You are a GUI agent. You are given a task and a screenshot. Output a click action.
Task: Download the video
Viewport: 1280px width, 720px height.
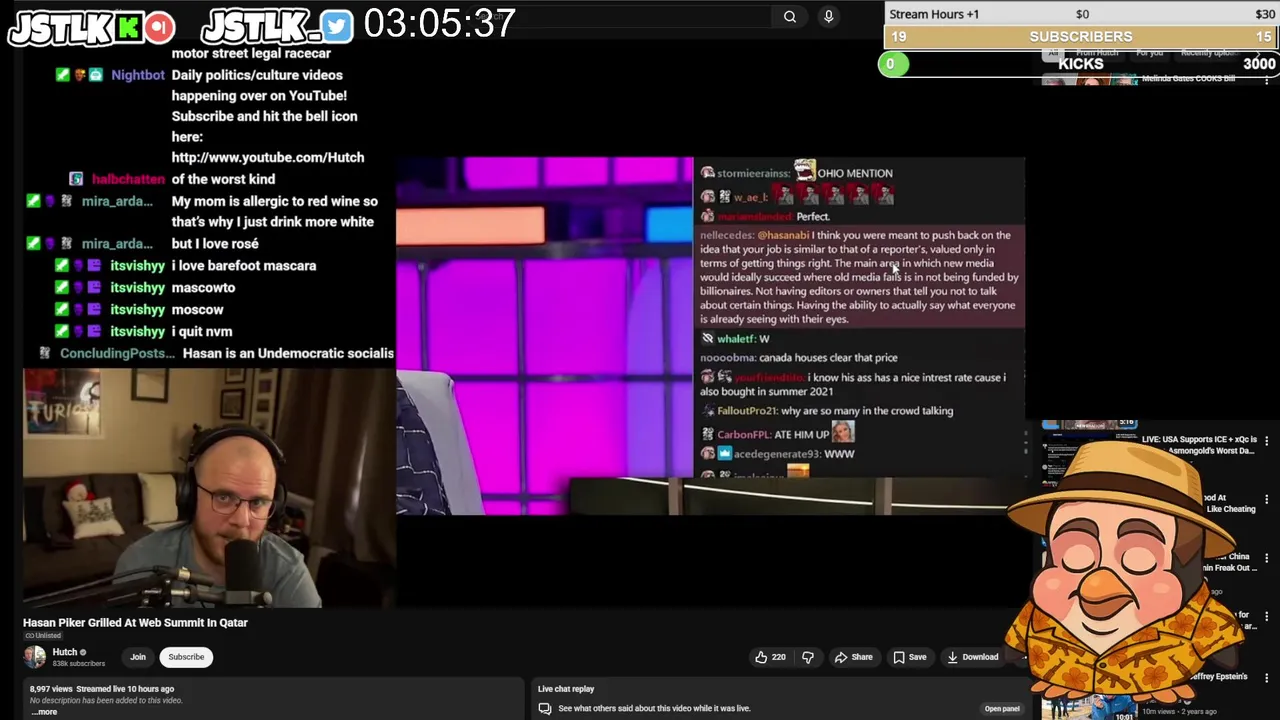[972, 657]
